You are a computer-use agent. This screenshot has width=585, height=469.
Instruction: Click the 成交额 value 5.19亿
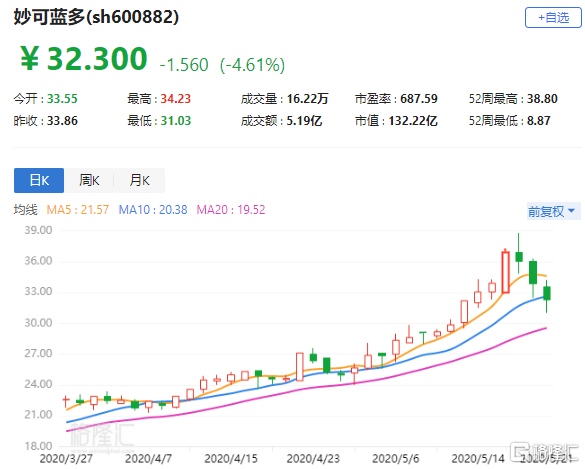point(304,121)
